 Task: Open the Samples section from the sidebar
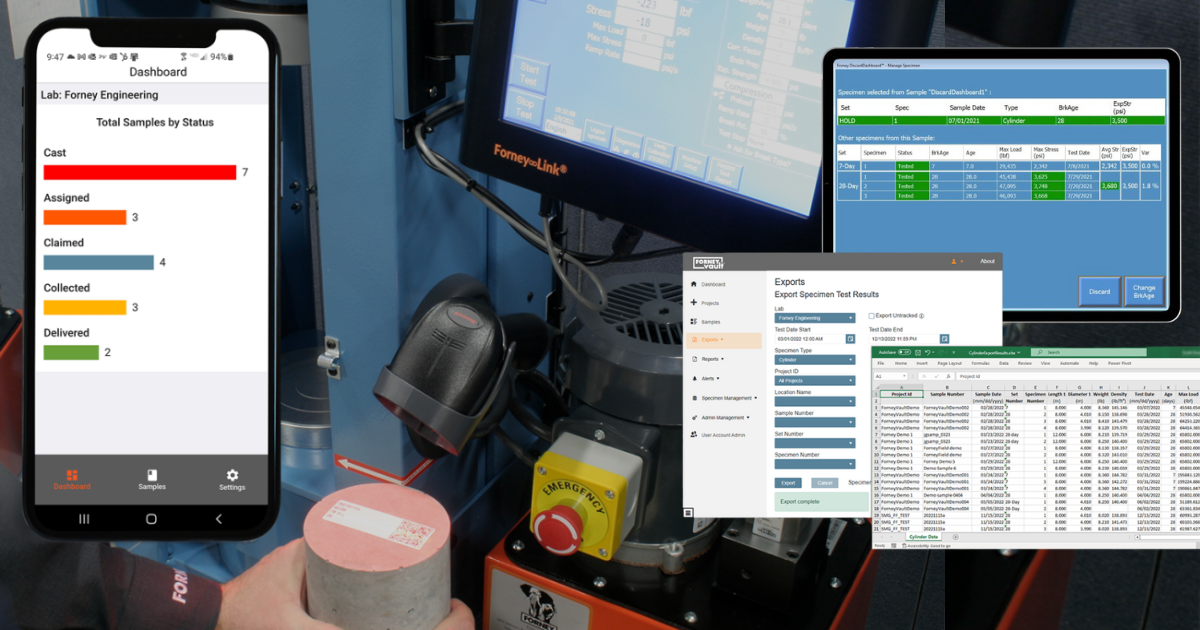(x=694, y=322)
